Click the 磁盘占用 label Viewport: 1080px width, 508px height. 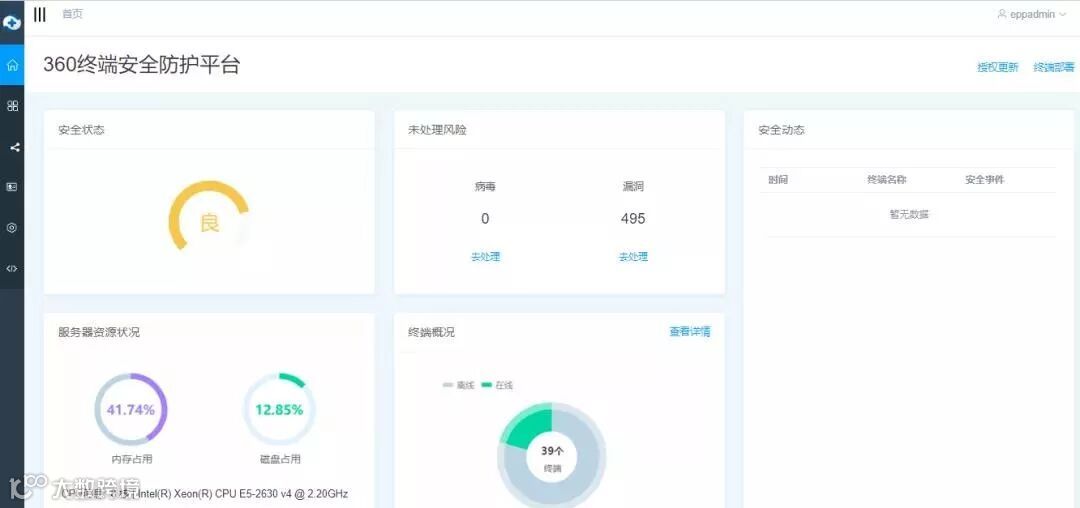[280, 459]
